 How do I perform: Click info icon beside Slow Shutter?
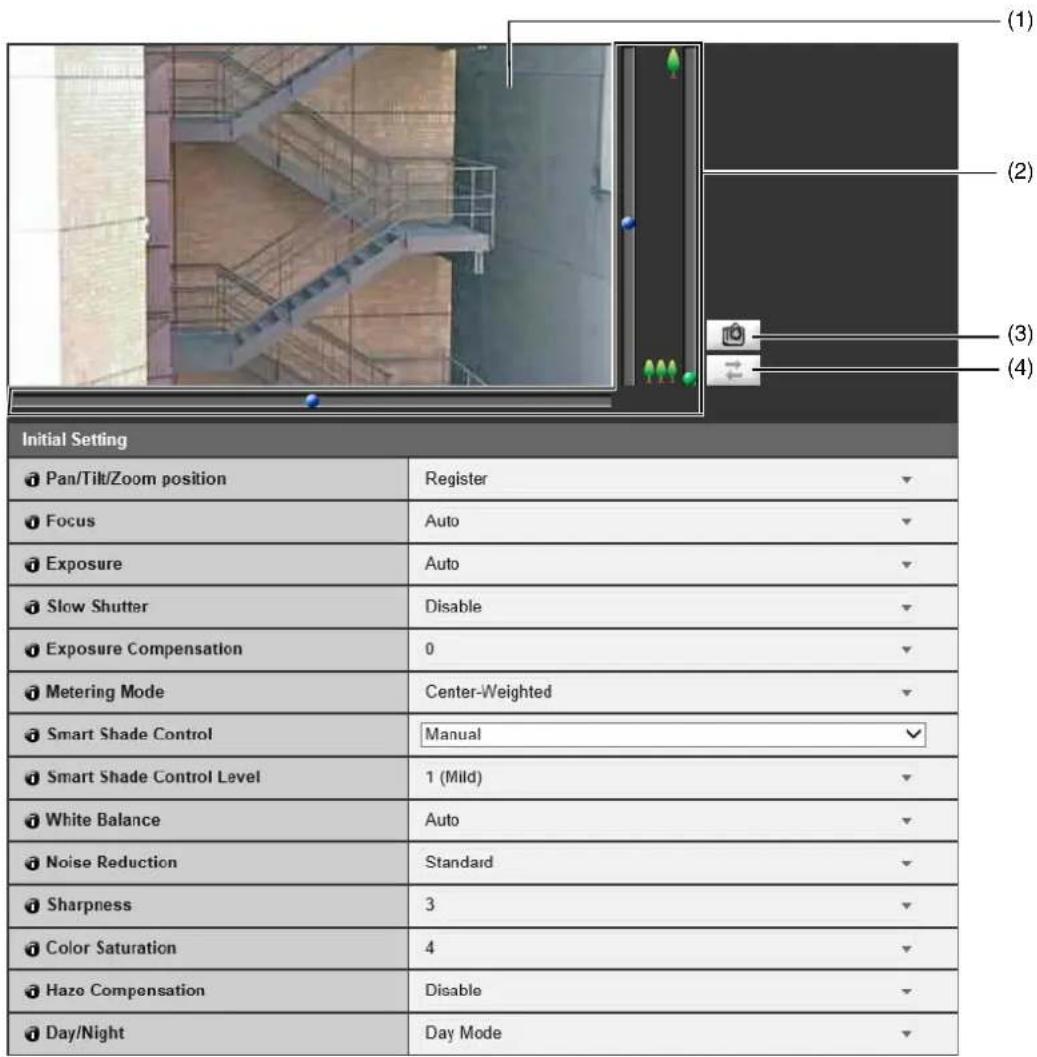click(x=32, y=607)
